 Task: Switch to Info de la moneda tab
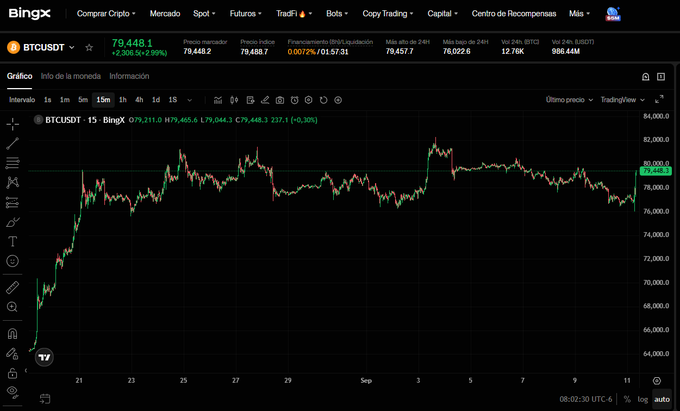[71, 76]
